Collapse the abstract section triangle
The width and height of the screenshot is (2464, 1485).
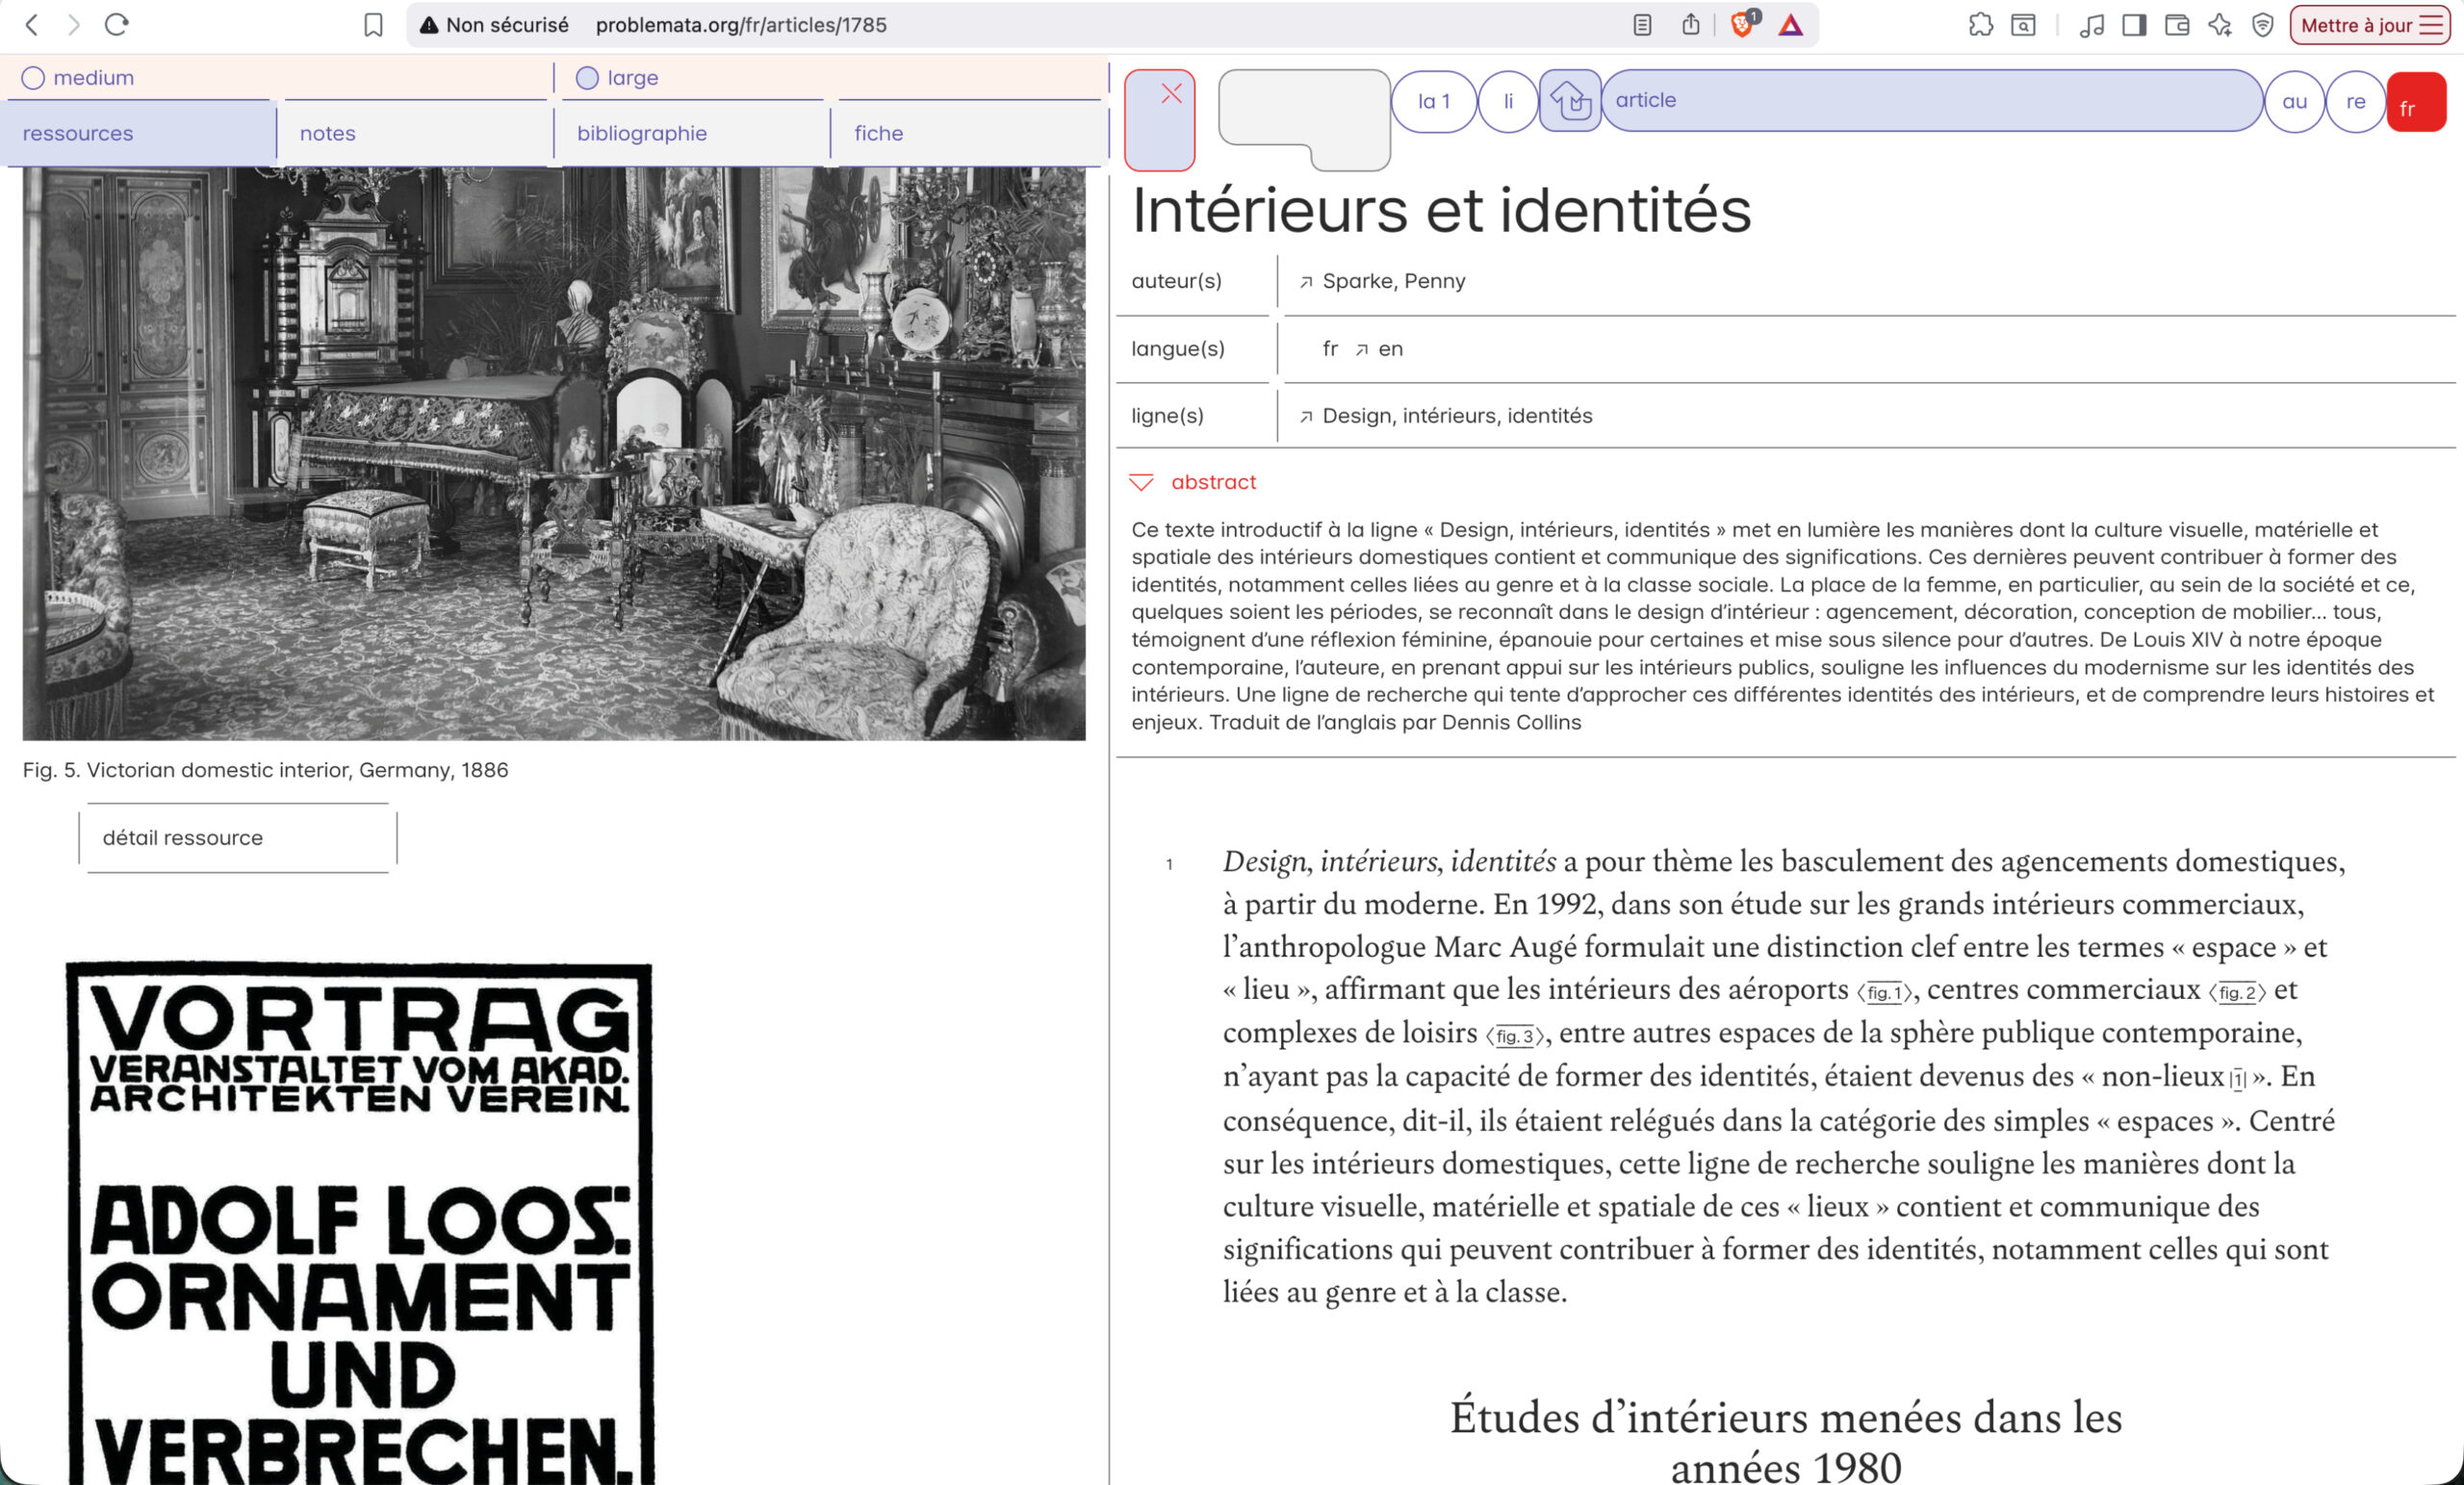(1141, 483)
